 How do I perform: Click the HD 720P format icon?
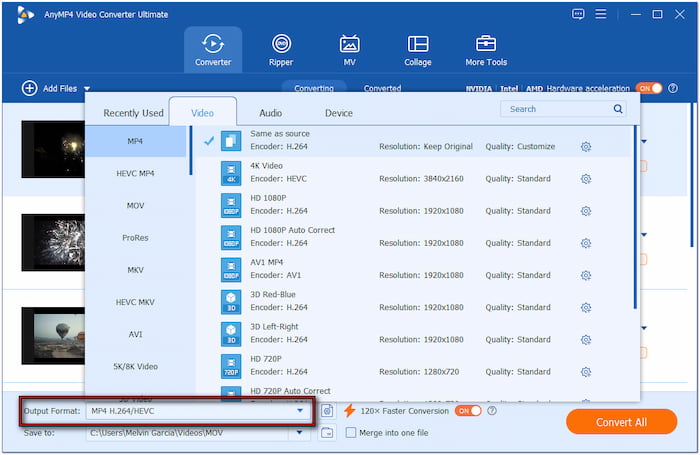coord(231,366)
